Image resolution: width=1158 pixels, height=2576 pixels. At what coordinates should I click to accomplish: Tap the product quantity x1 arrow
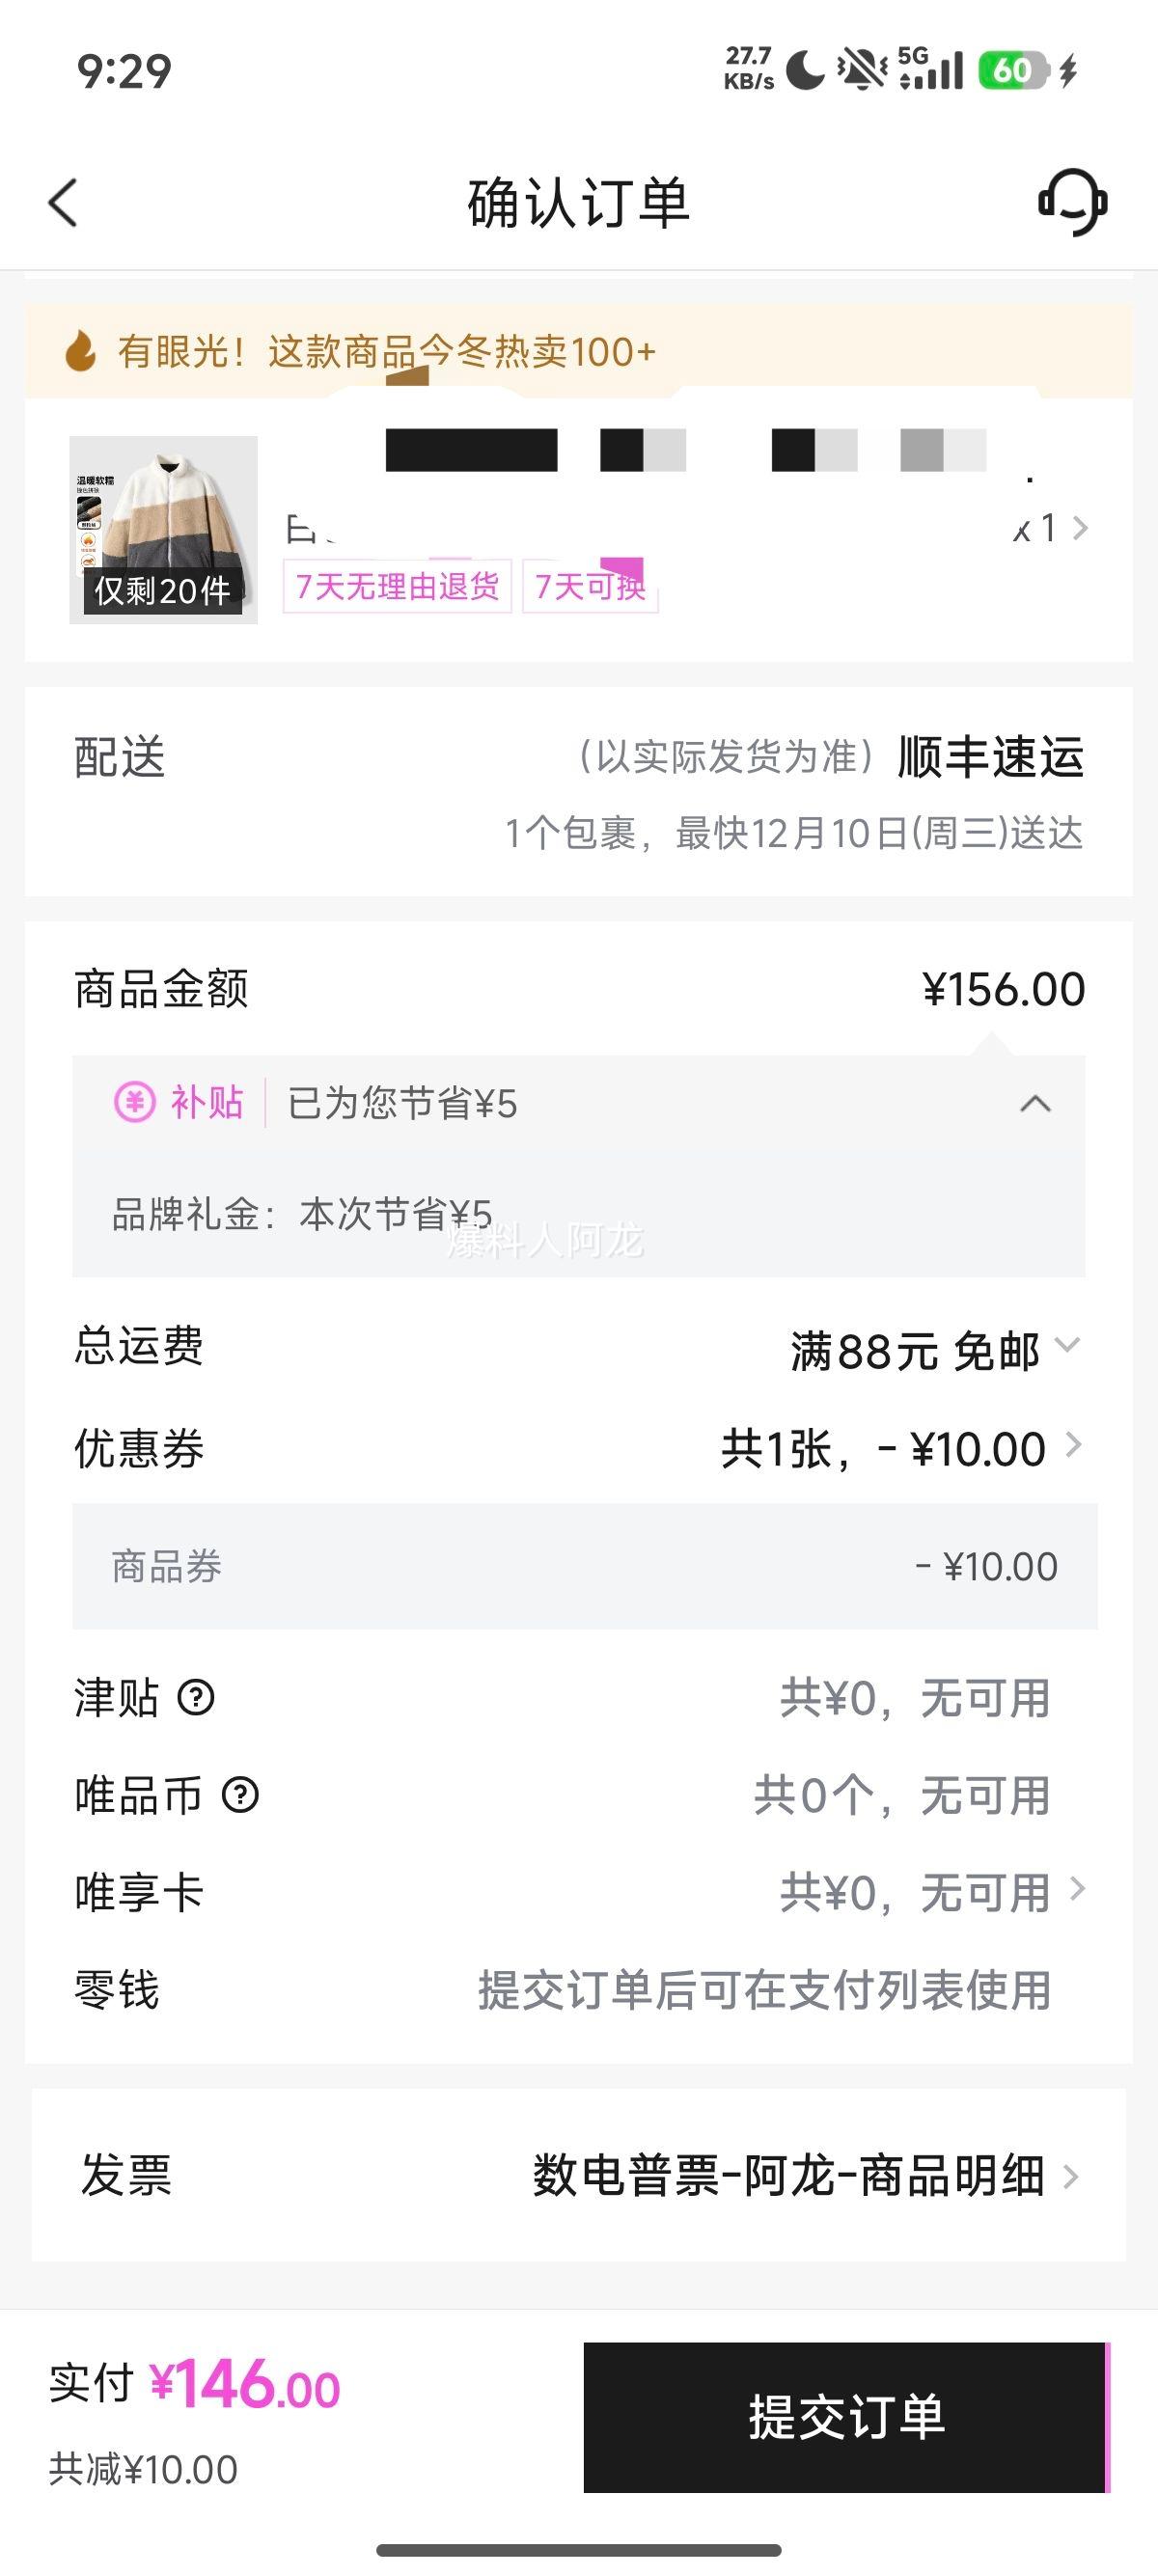pyautogui.click(x=1079, y=528)
